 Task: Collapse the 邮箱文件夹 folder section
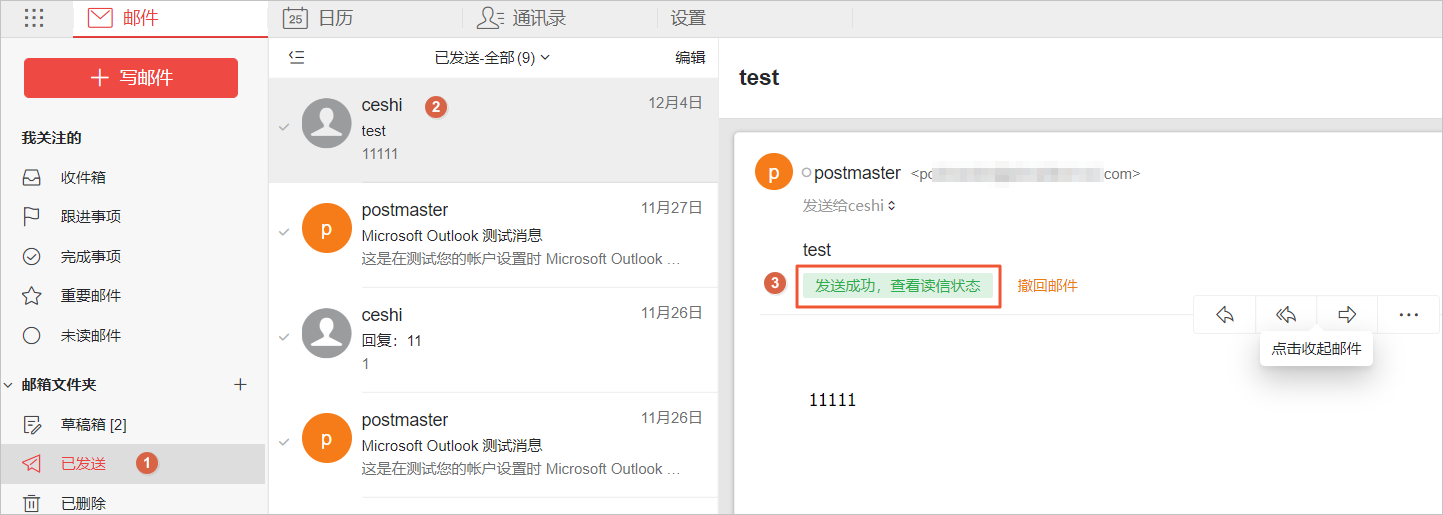coord(9,385)
